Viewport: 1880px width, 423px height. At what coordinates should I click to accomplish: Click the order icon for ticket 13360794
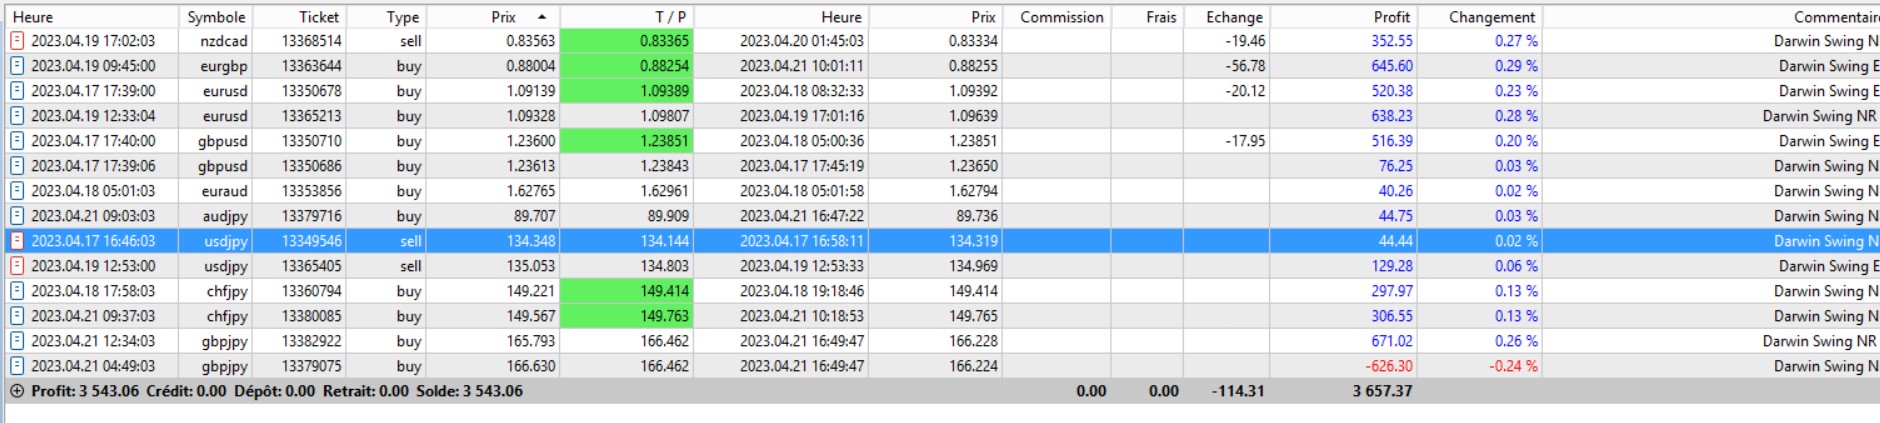point(17,291)
